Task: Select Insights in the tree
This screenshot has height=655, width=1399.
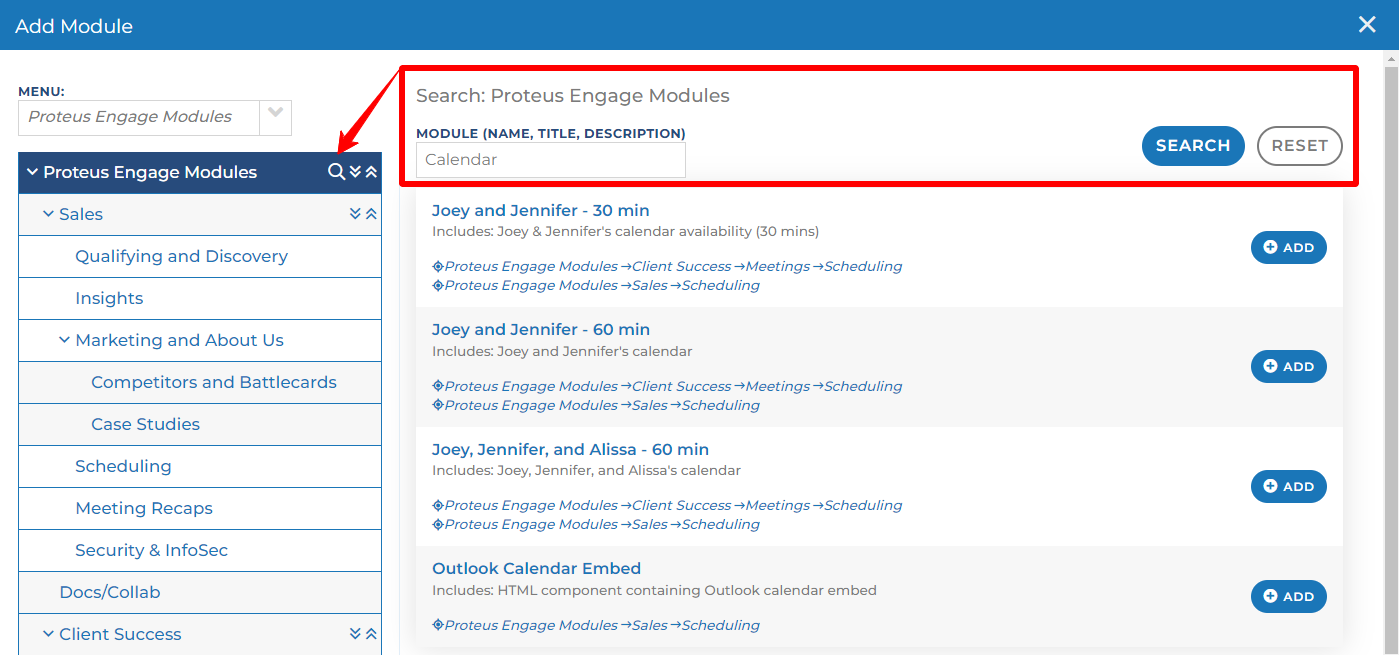Action: (109, 298)
